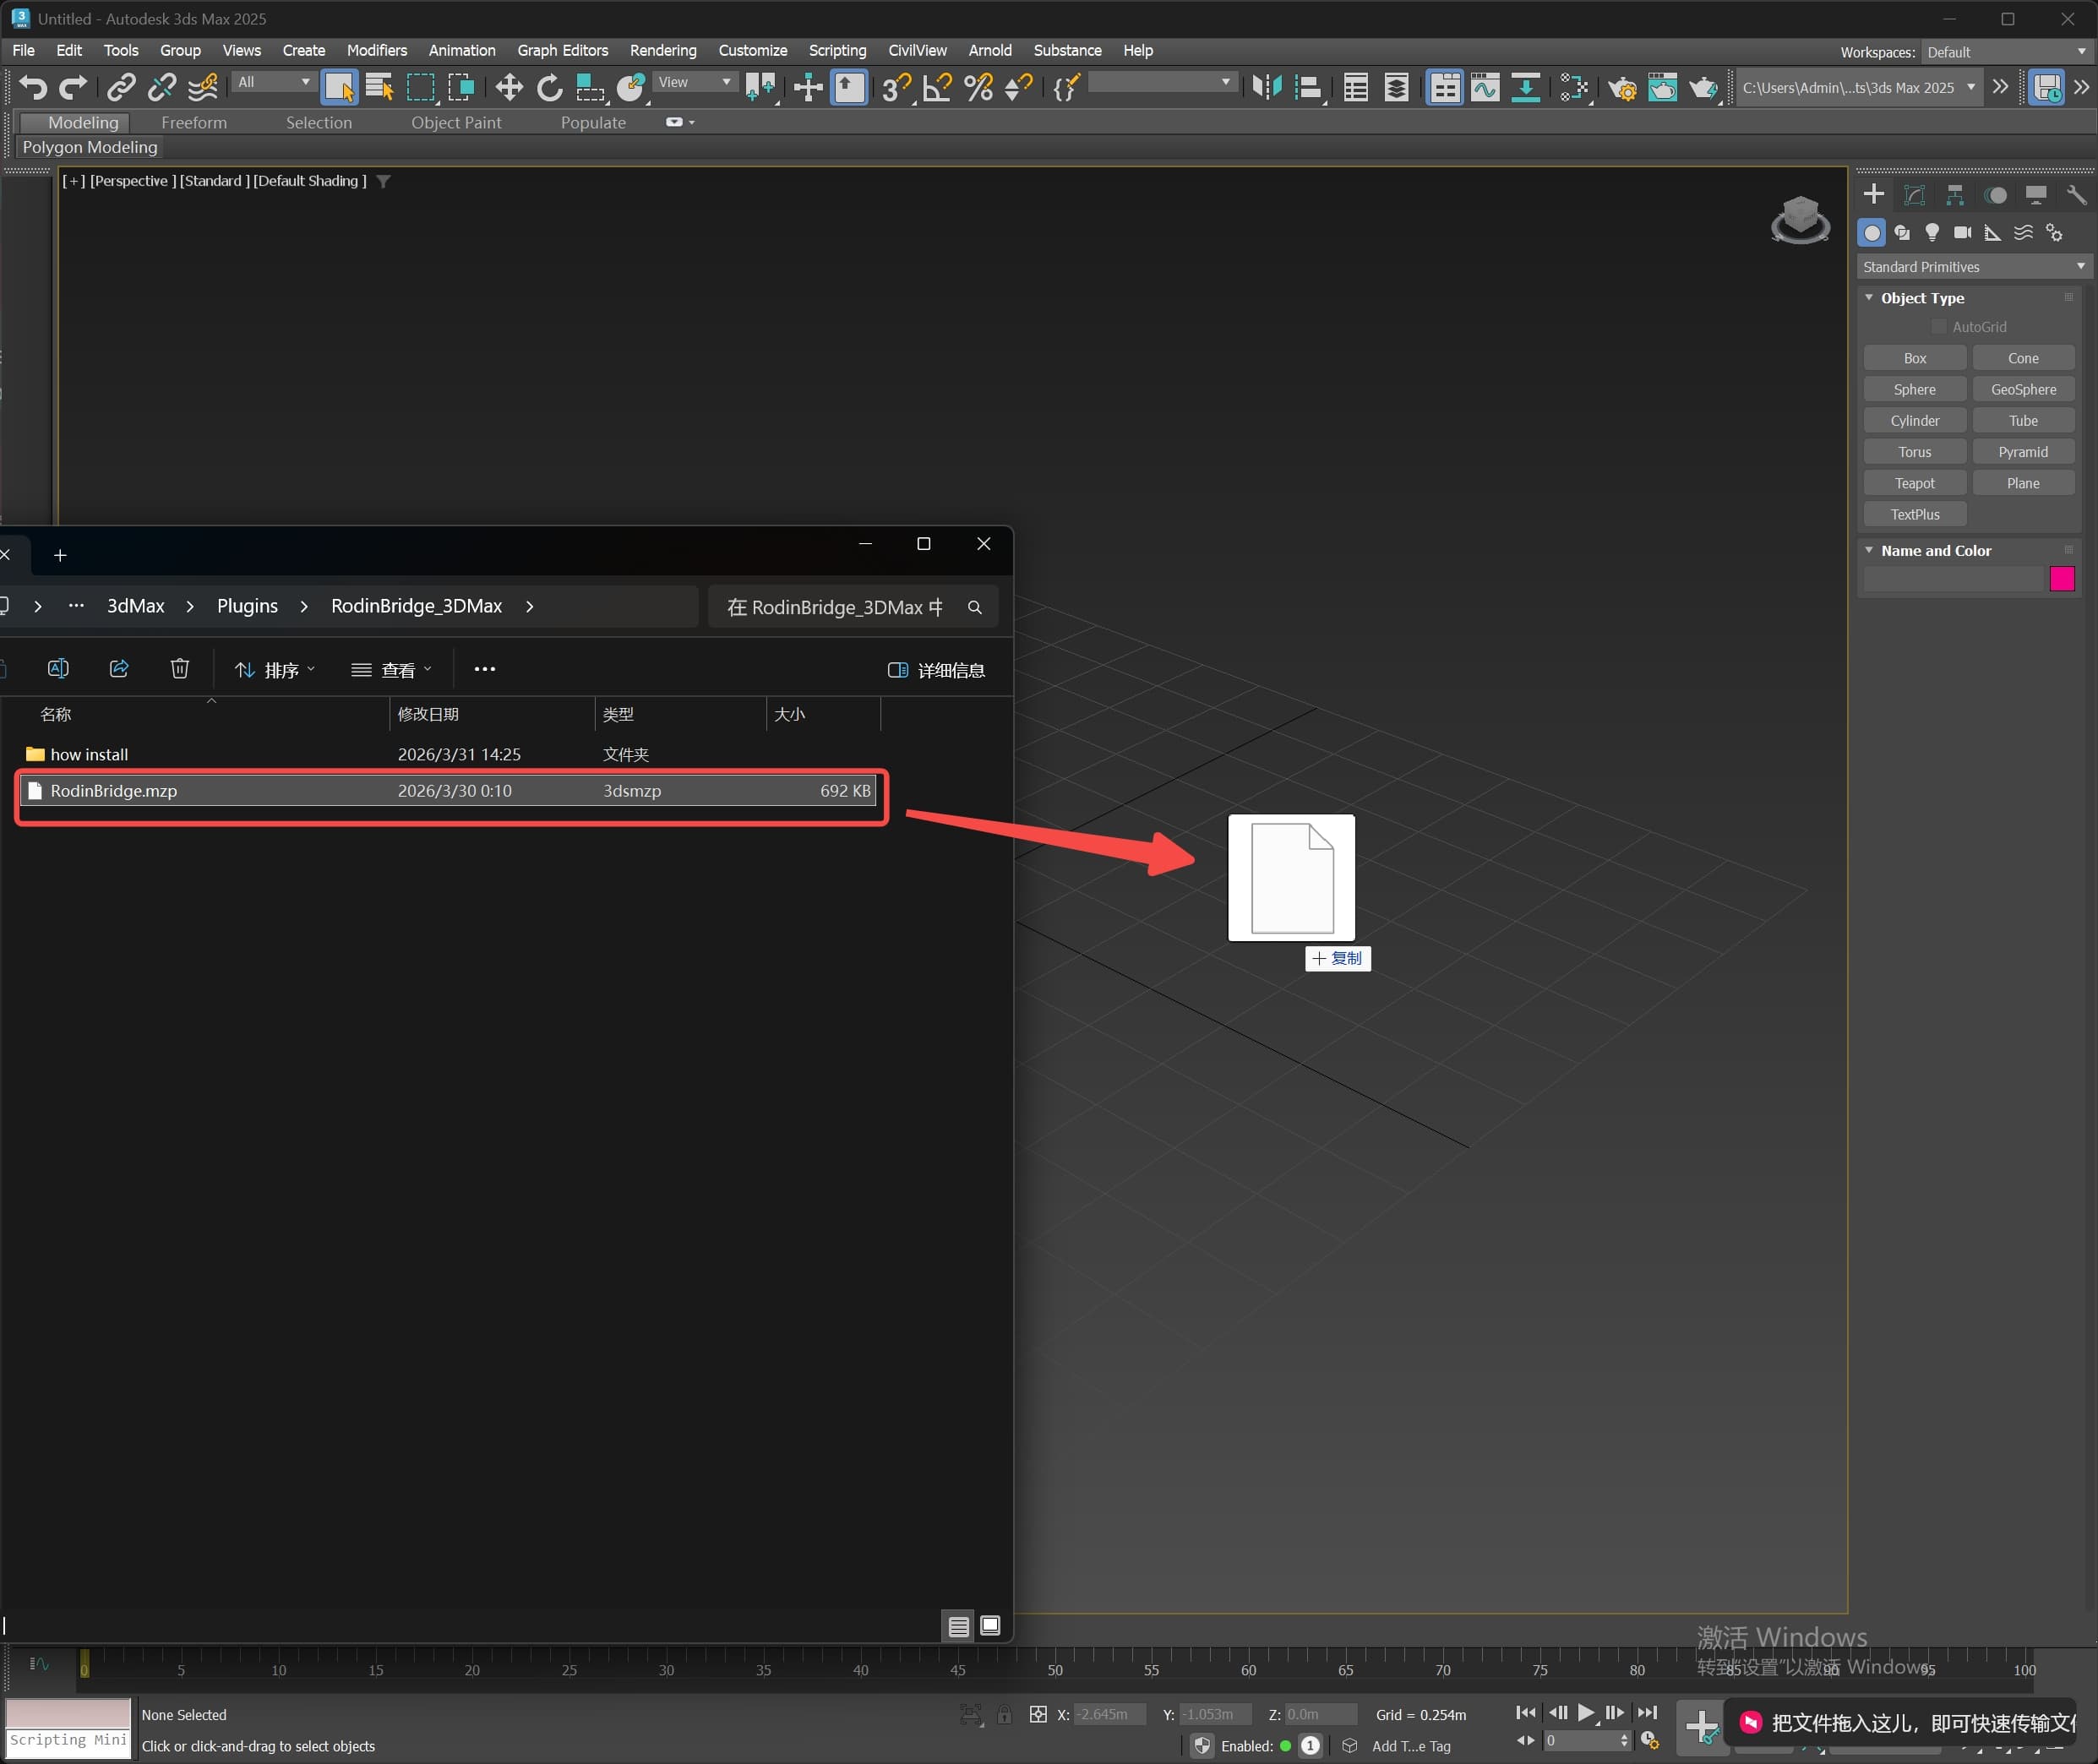The height and width of the screenshot is (1764, 2098).
Task: Click the time slider handle at frame 0
Action: [x=84, y=1663]
